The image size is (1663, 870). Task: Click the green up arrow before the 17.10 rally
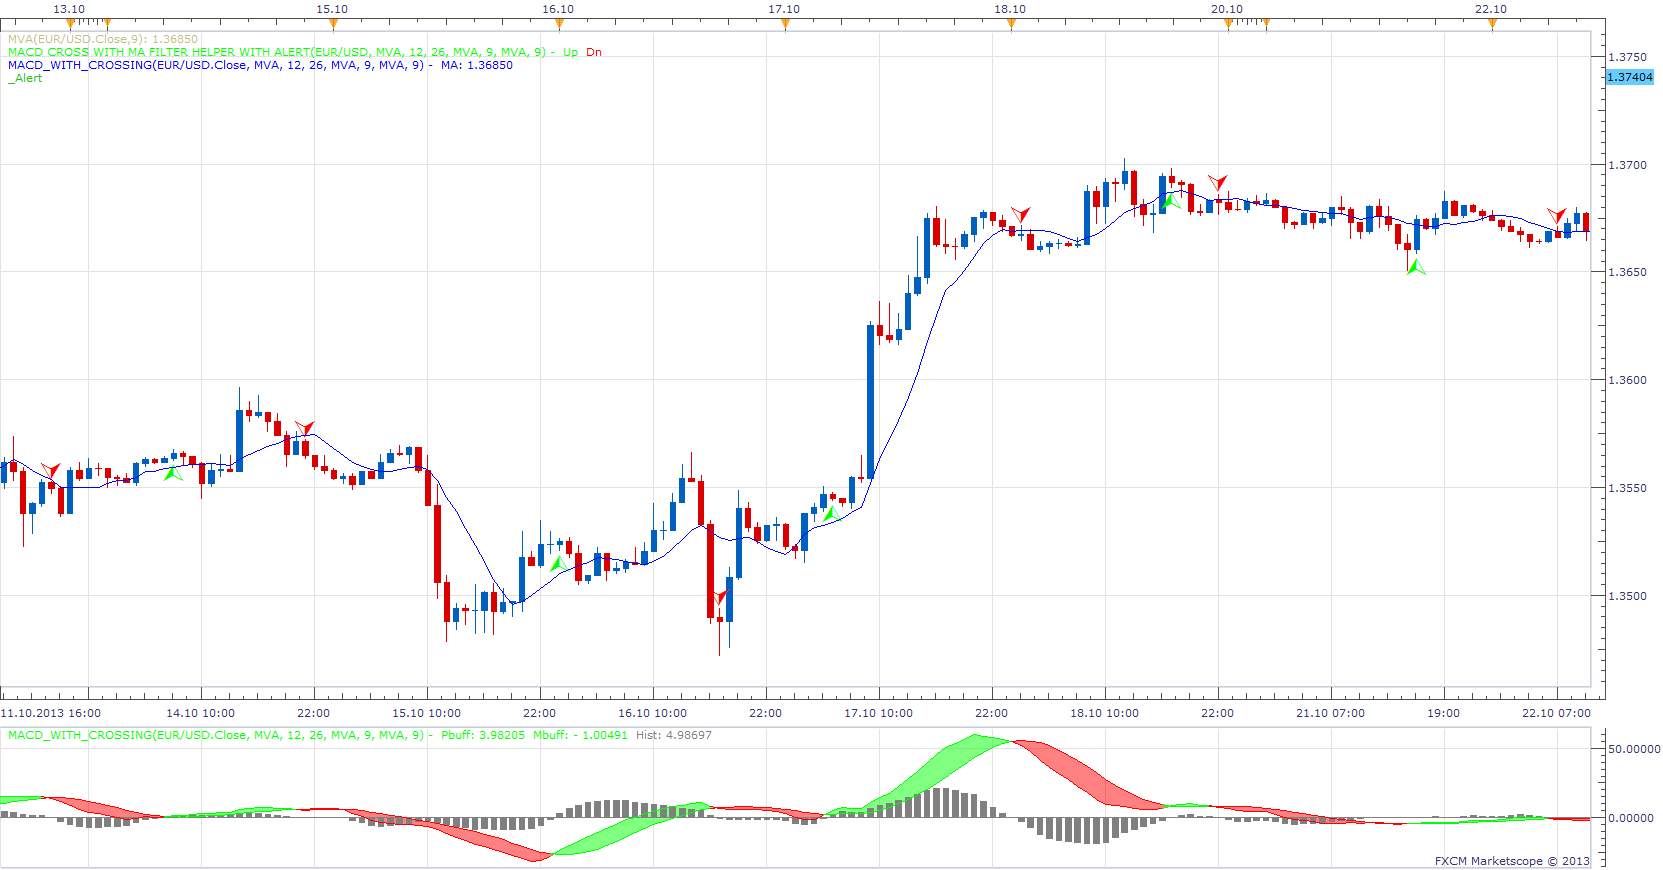pyautogui.click(x=831, y=514)
